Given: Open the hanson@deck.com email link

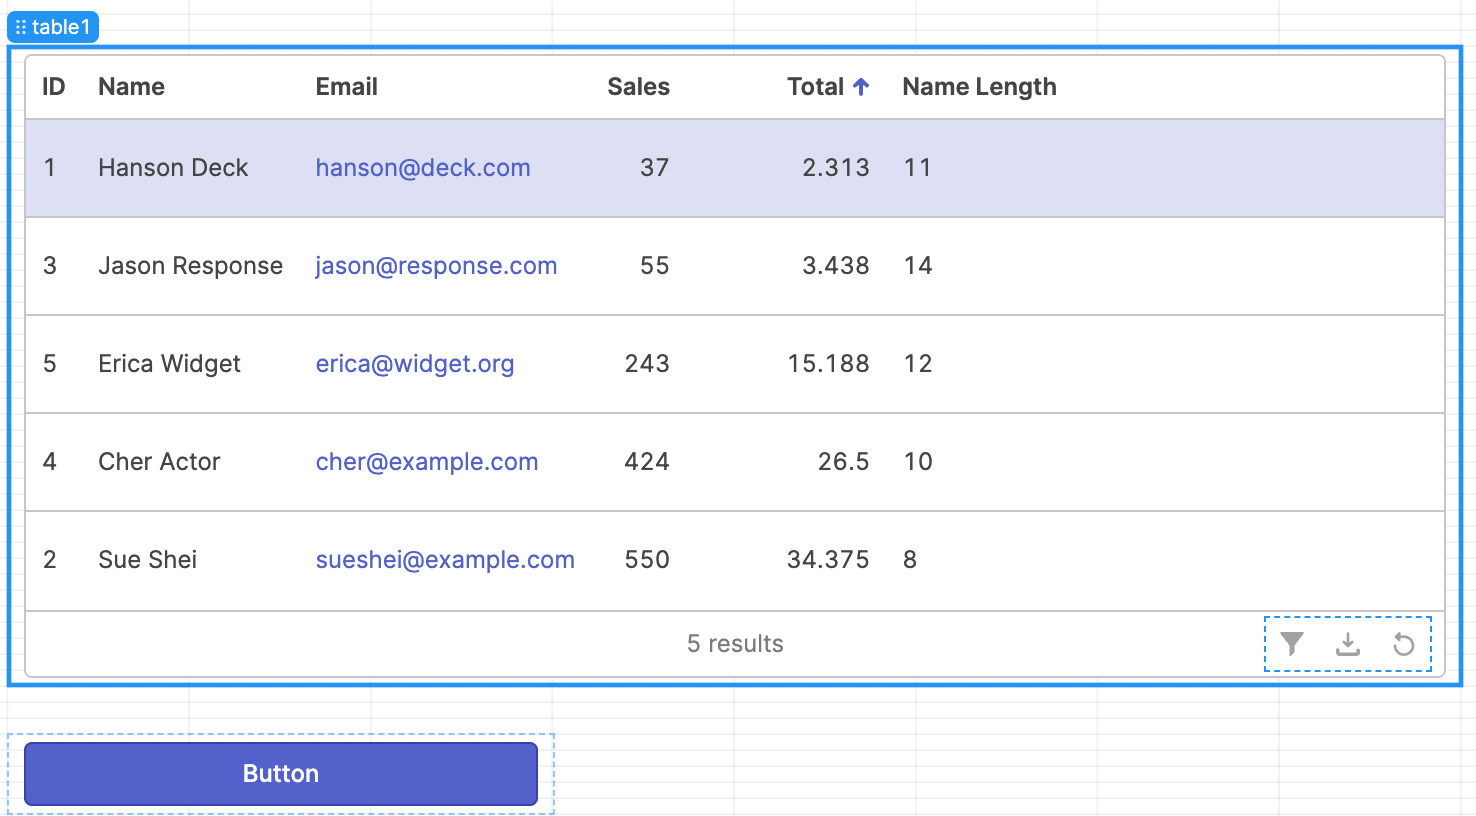Looking at the screenshot, I should [x=423, y=168].
